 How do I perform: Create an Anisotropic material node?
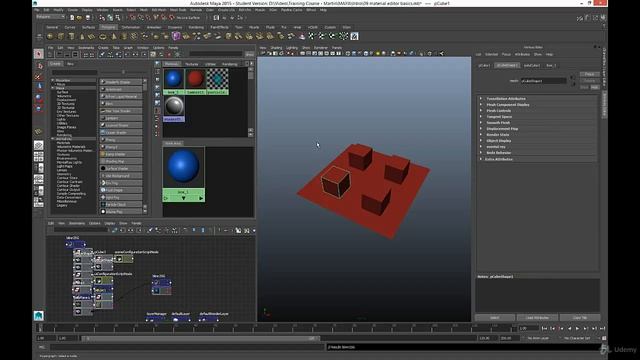121,89
